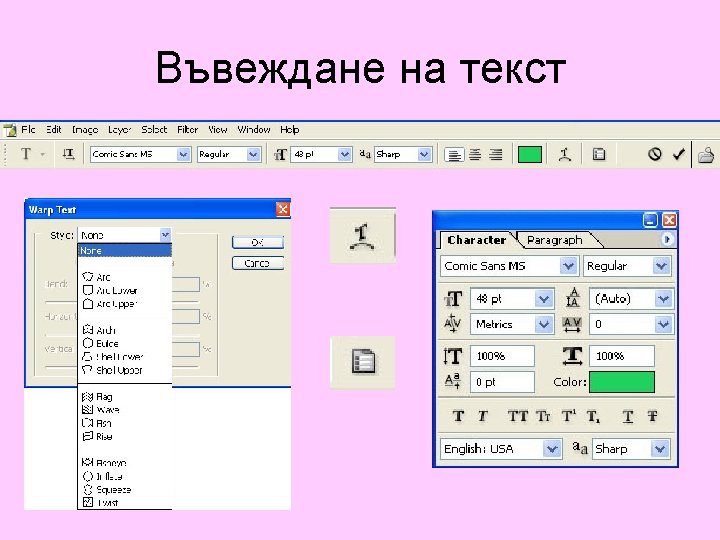The image size is (720, 540).
Task: Right align text in options bar
Action: [495, 154]
